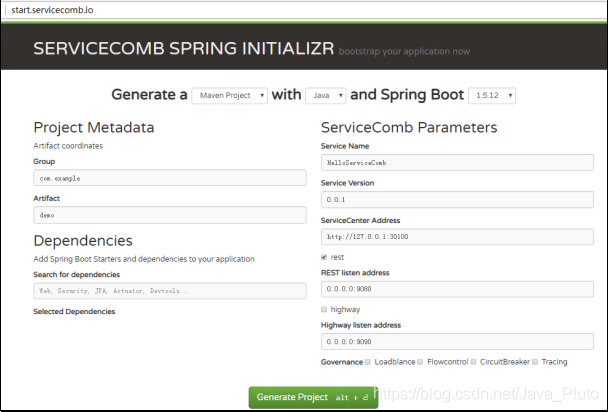
Task: Click the Project Metadata heading
Action: pyautogui.click(x=94, y=127)
